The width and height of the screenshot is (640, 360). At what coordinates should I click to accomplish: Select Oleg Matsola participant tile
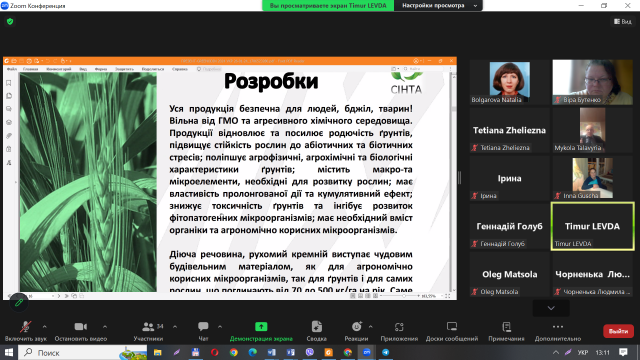509,274
